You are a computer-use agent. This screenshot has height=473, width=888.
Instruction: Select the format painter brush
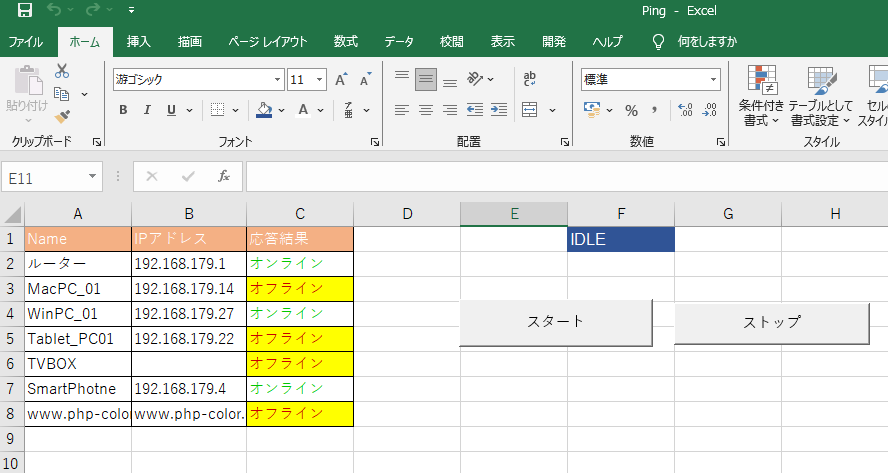(62, 114)
